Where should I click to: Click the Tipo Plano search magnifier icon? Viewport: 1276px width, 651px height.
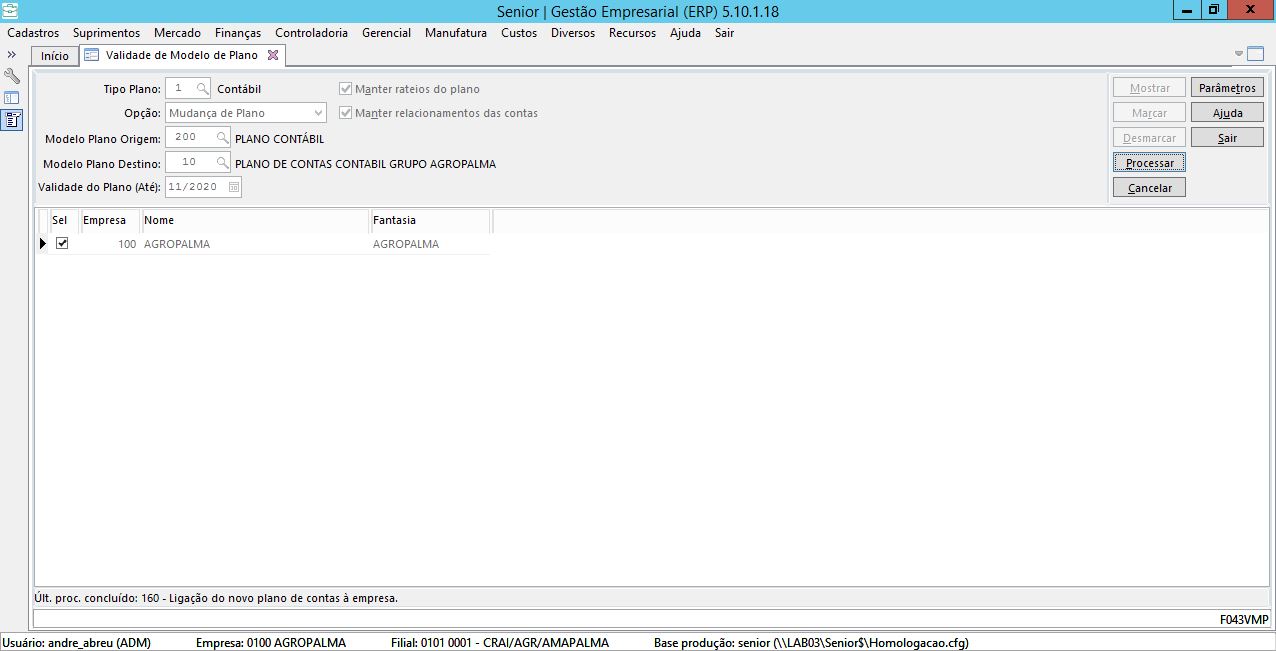click(x=202, y=89)
